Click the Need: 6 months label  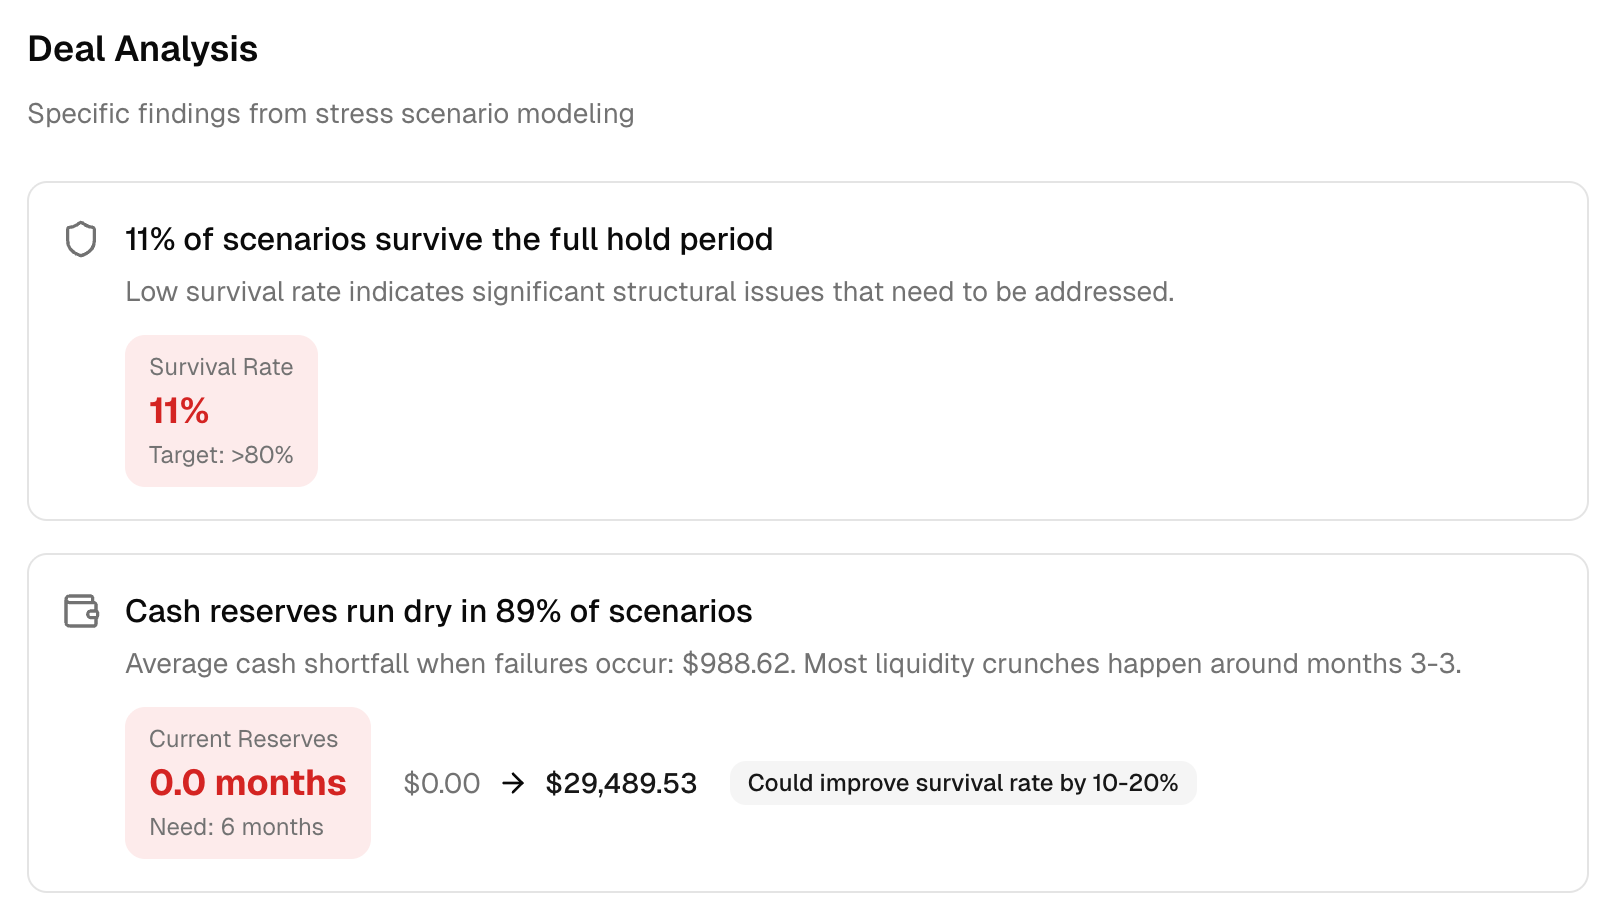[236, 827]
